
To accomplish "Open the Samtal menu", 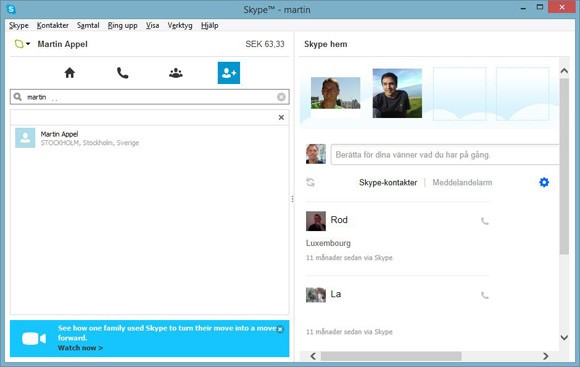I will click(x=88, y=26).
